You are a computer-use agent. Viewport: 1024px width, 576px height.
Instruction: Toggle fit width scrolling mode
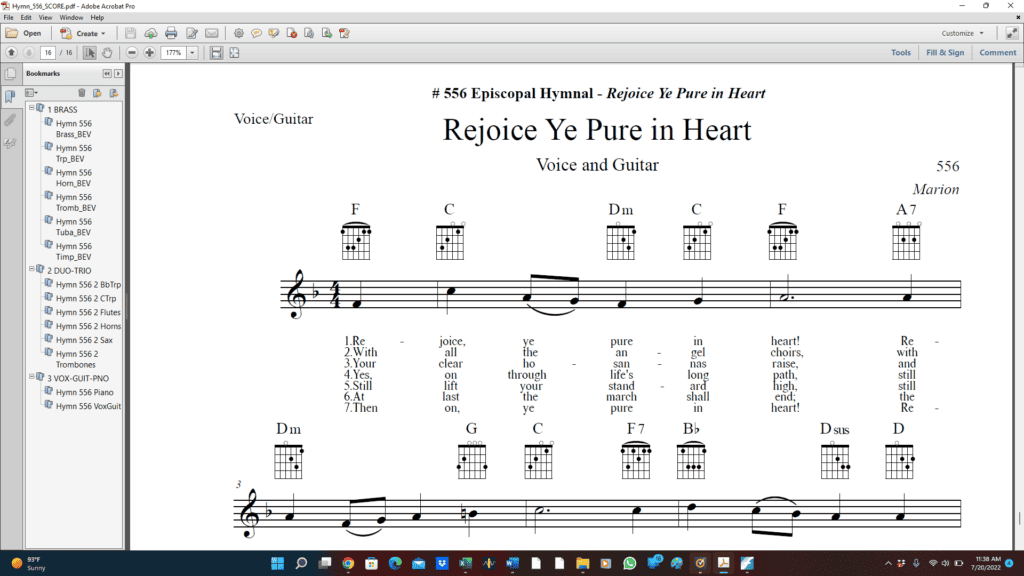(216, 52)
